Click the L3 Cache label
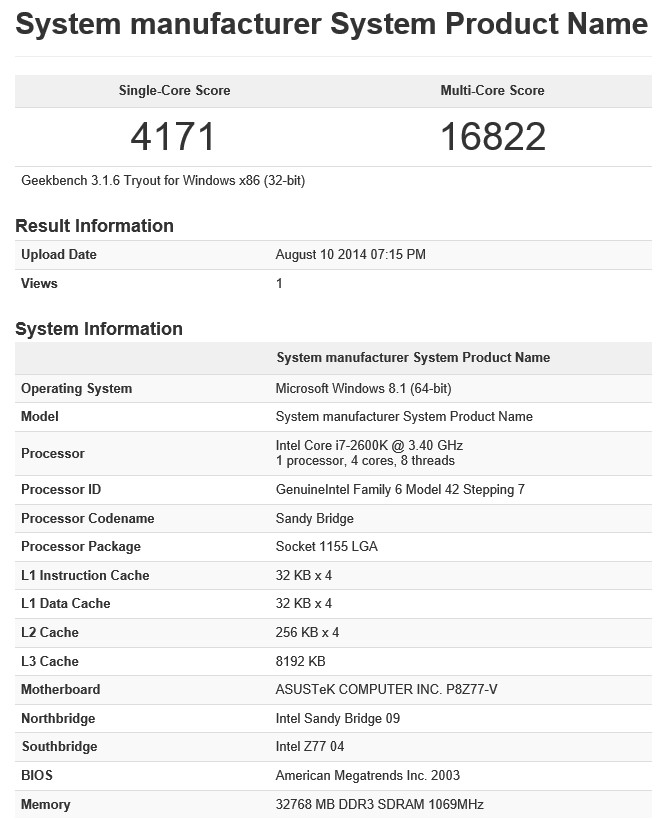Viewport: 656px width, 819px height. [50, 661]
